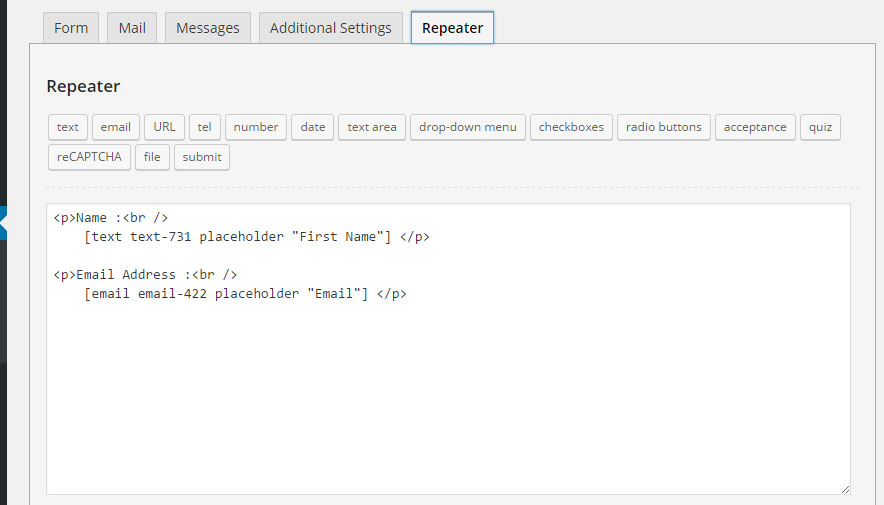Add a drop-down menu tag
This screenshot has height=505, width=884.
pos(467,127)
